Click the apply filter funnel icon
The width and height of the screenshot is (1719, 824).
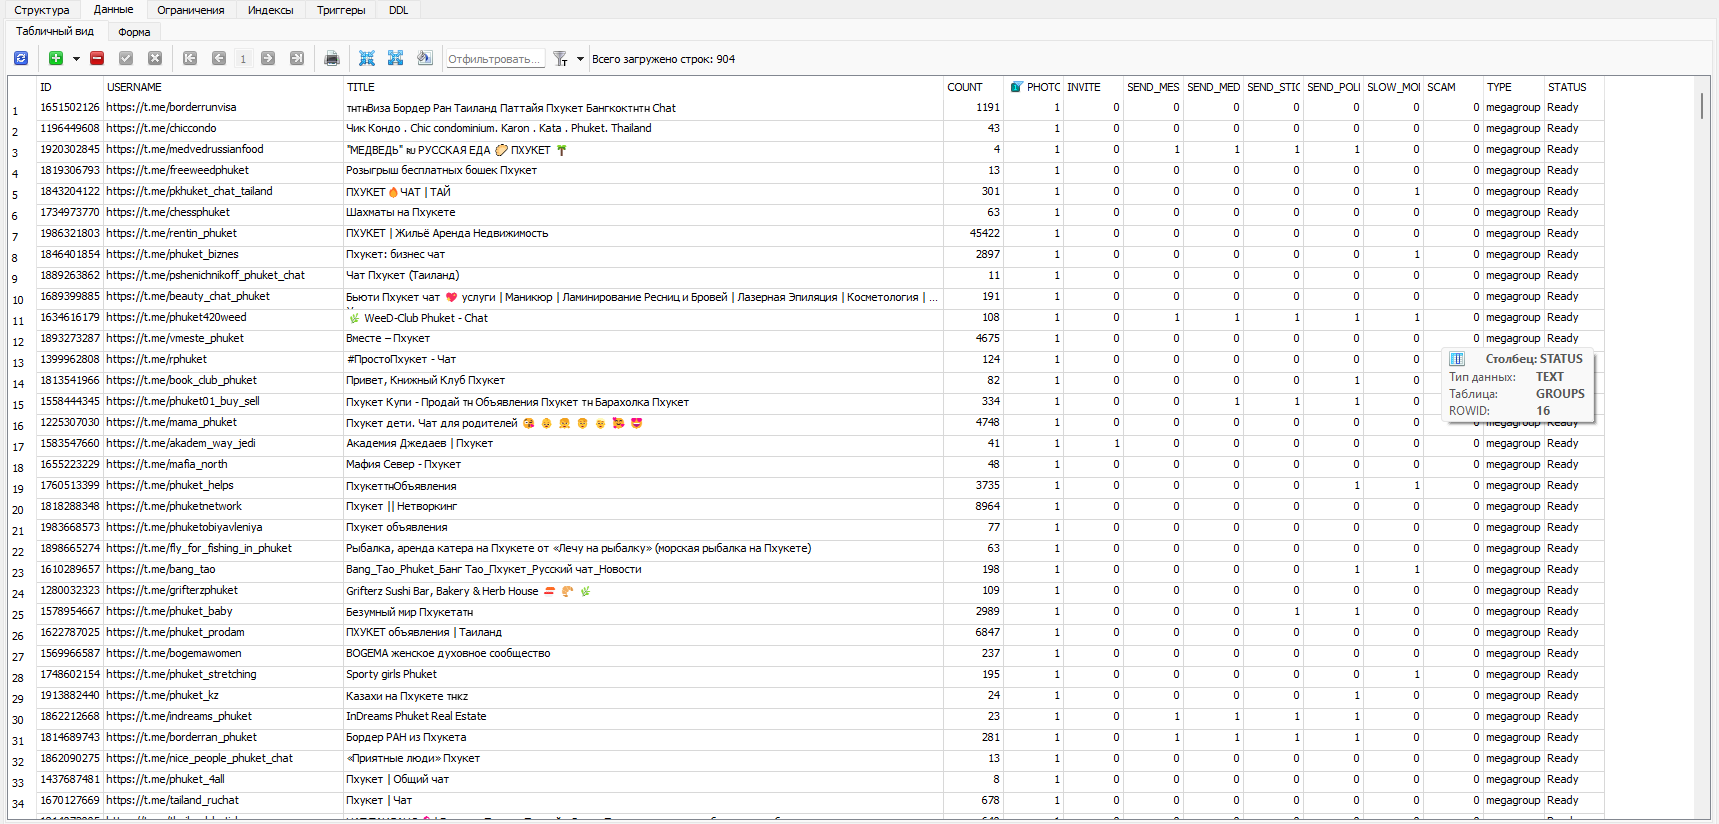[x=561, y=59]
